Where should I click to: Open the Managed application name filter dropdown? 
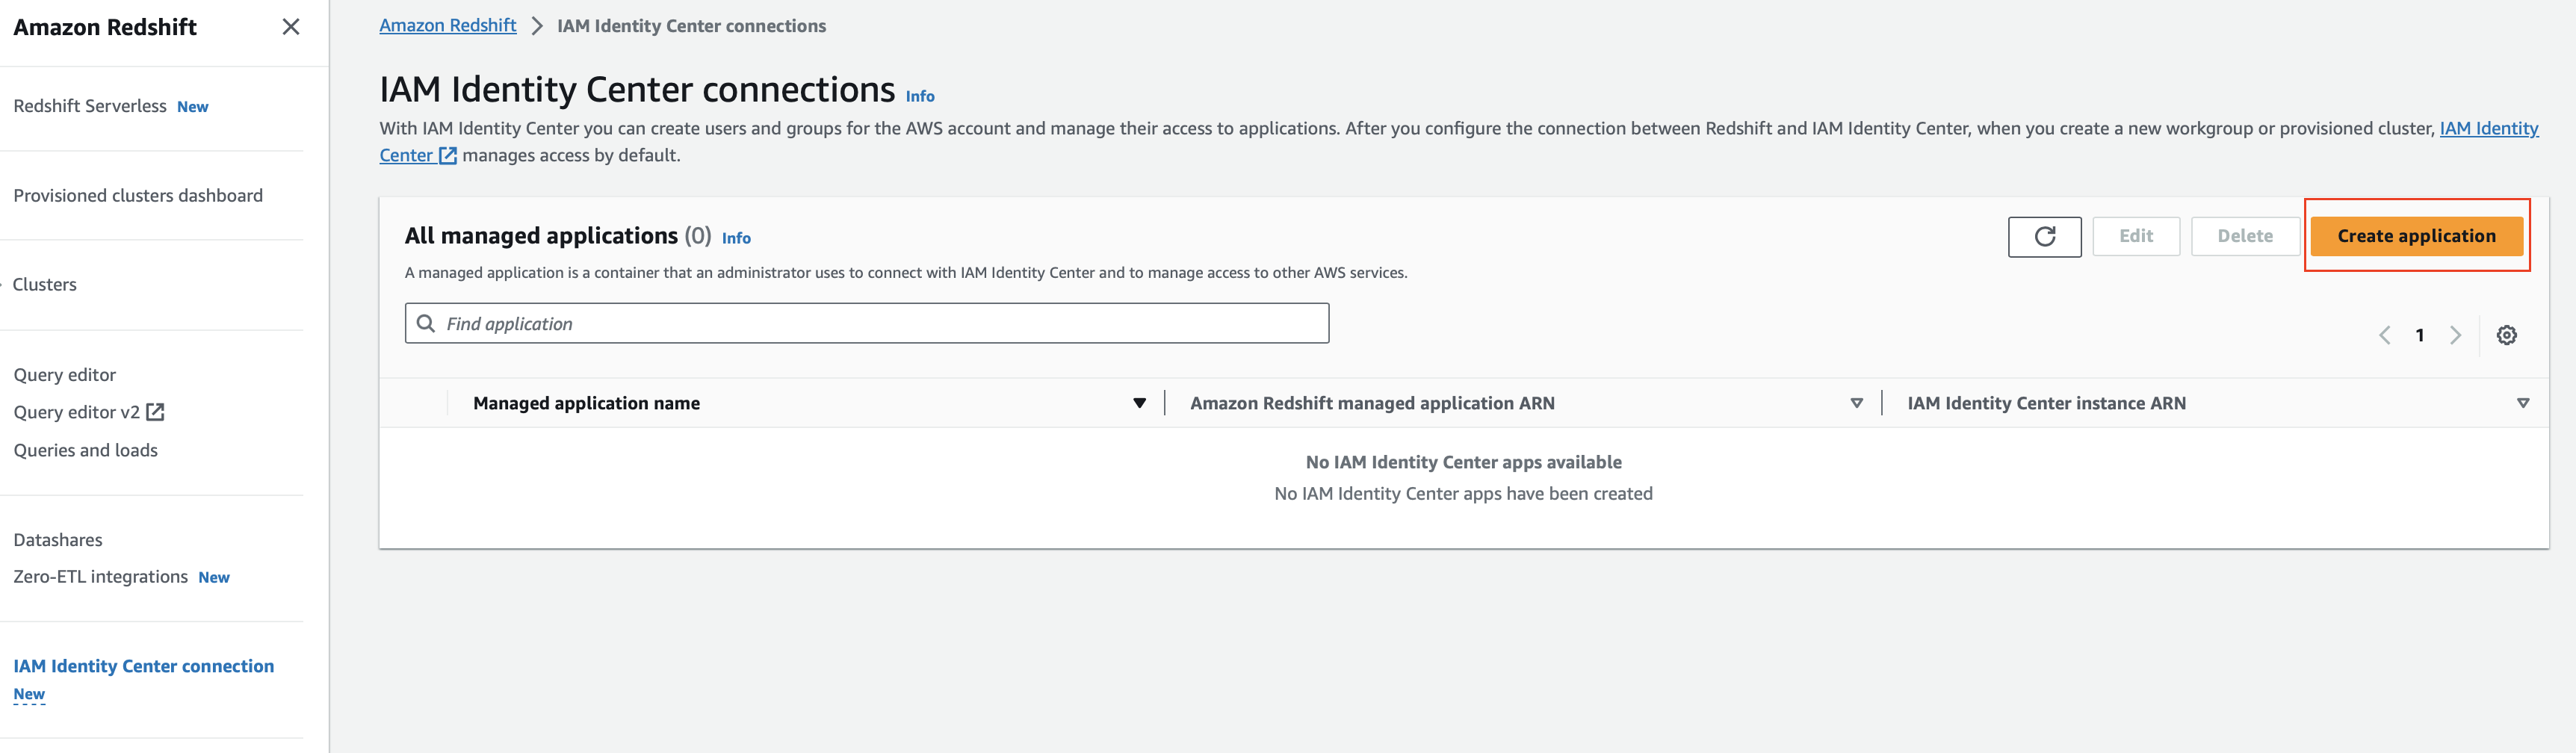[x=1140, y=403]
